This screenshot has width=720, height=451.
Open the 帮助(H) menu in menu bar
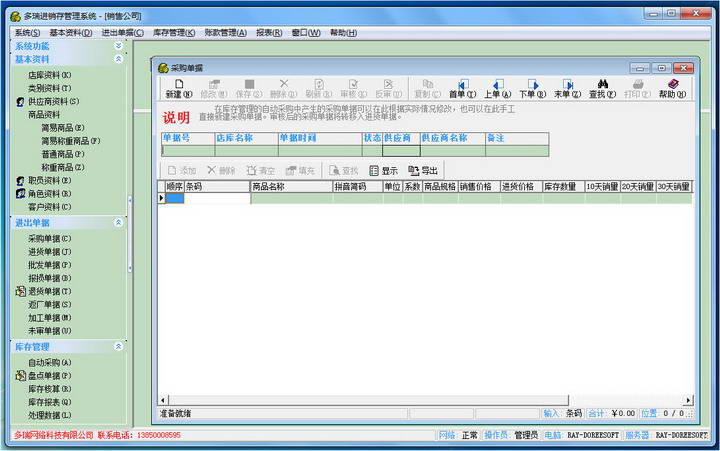(343, 33)
